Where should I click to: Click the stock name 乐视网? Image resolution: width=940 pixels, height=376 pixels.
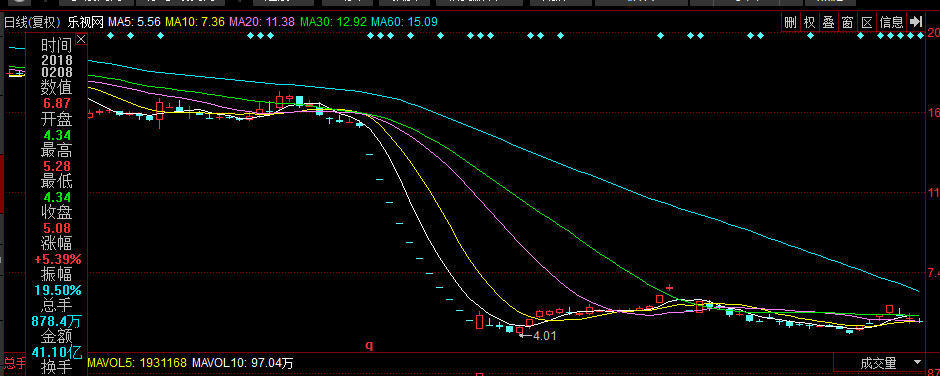[85, 23]
